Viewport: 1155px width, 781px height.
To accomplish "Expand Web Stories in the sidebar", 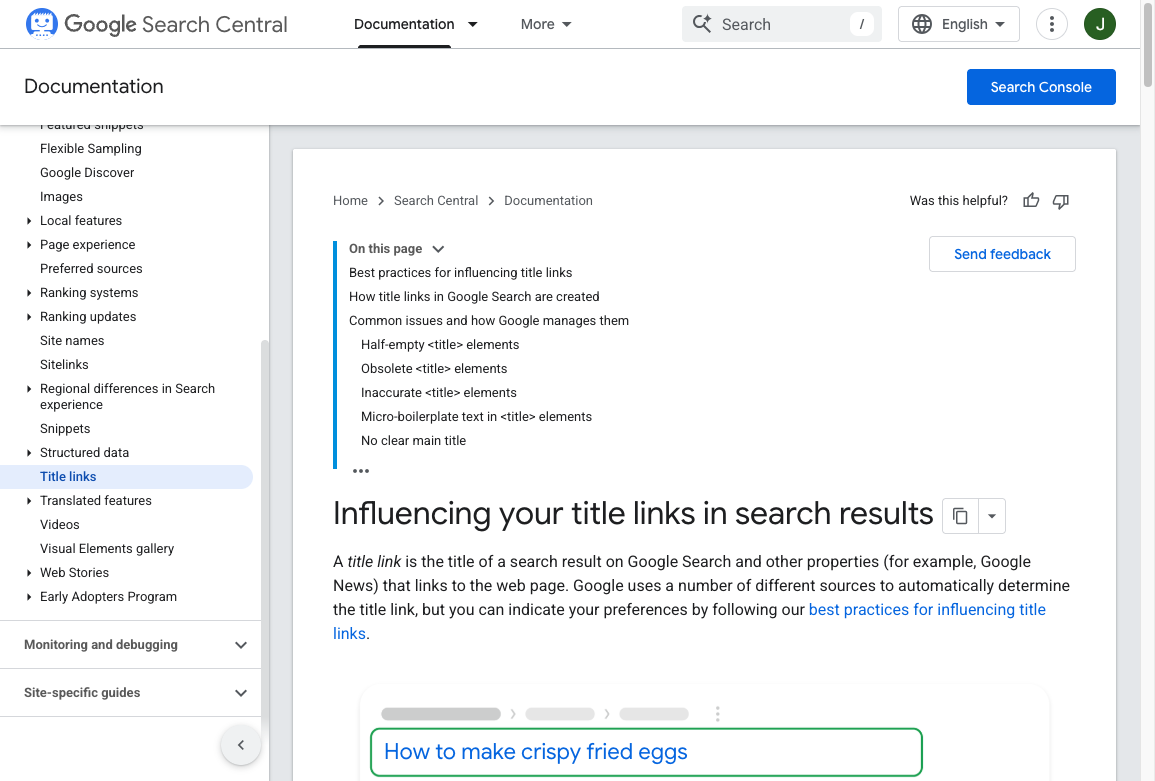I will (x=29, y=572).
